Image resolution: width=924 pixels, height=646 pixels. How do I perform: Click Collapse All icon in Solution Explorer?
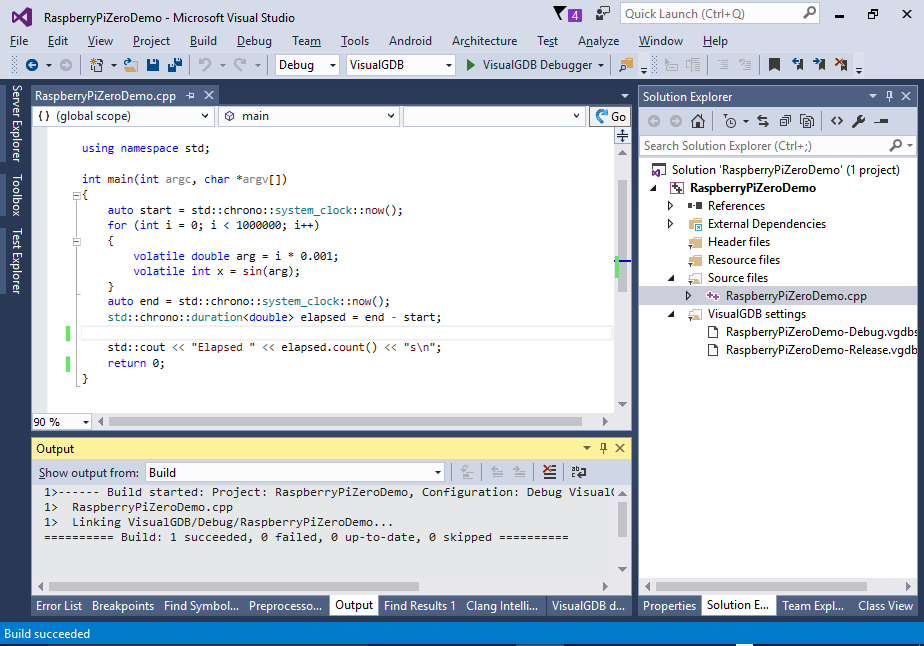pyautogui.click(x=785, y=121)
